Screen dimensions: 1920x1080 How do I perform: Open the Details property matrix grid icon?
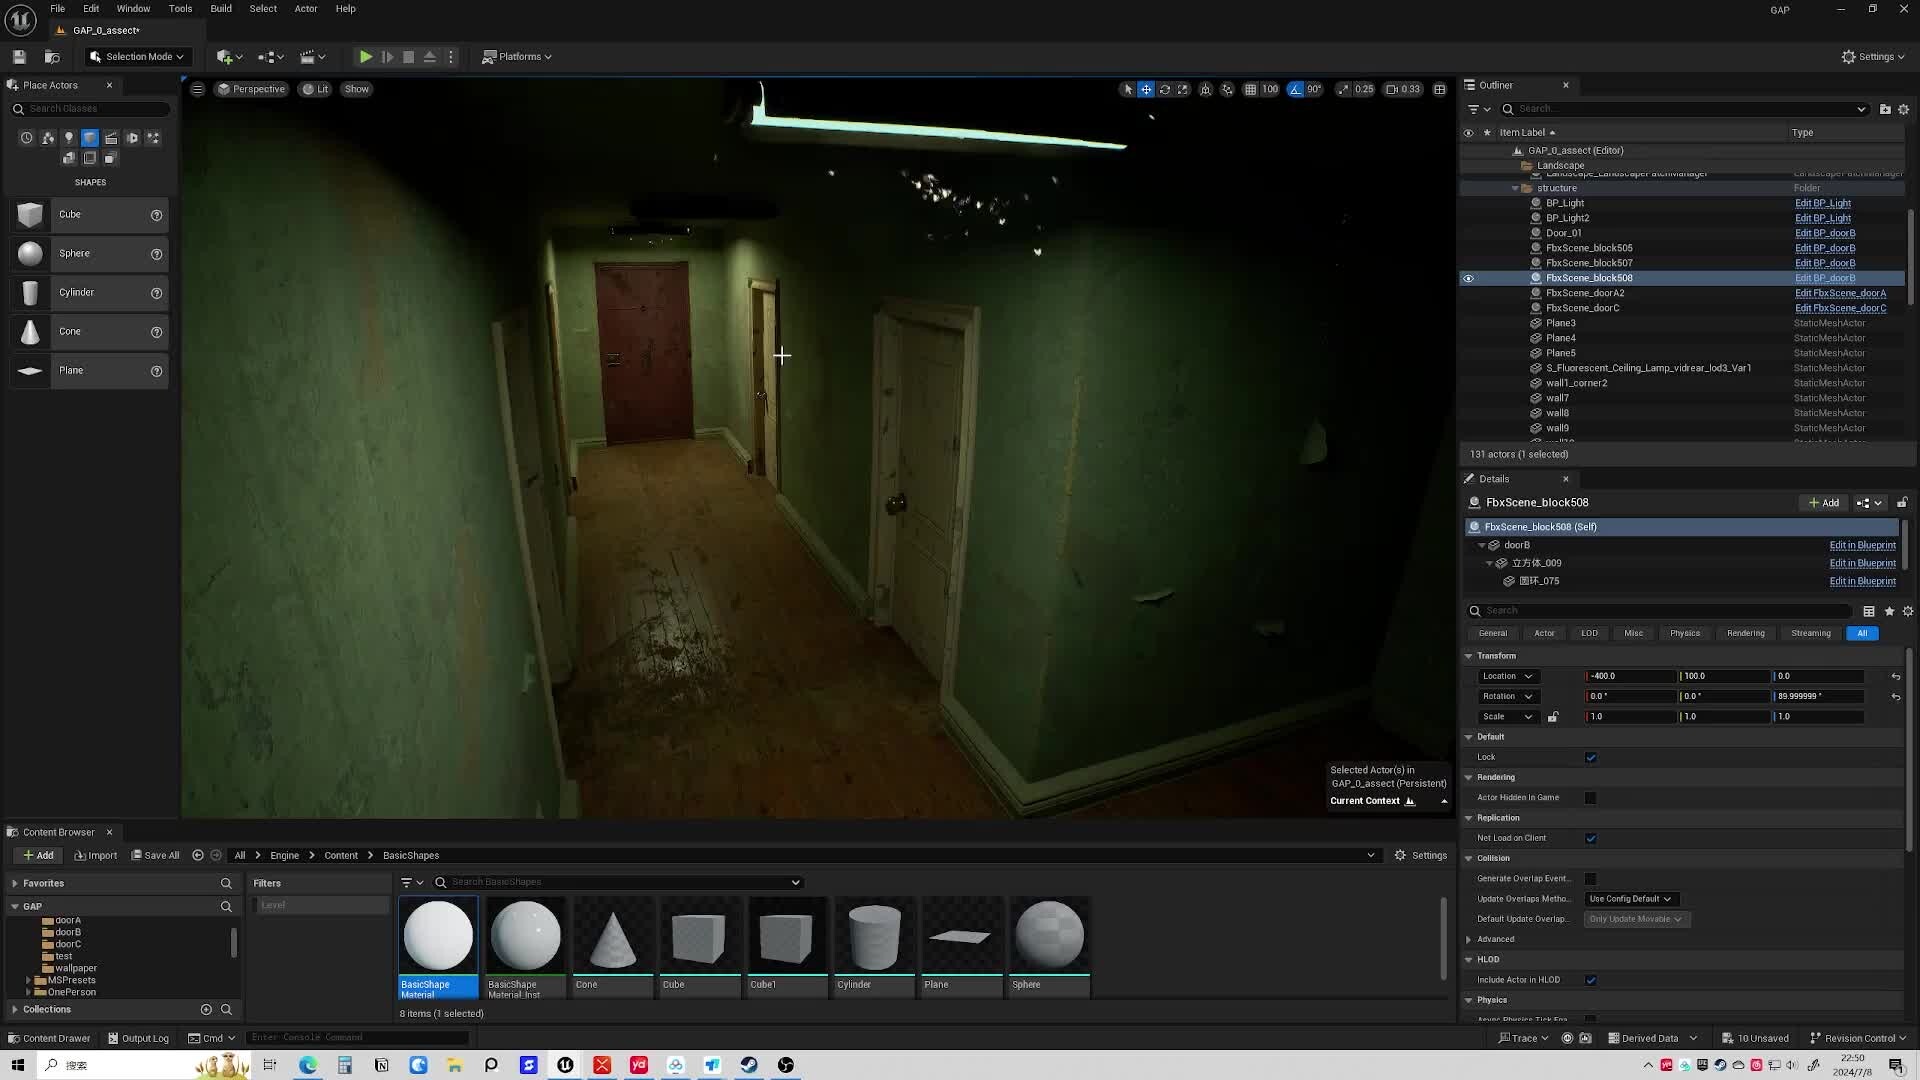point(1868,611)
